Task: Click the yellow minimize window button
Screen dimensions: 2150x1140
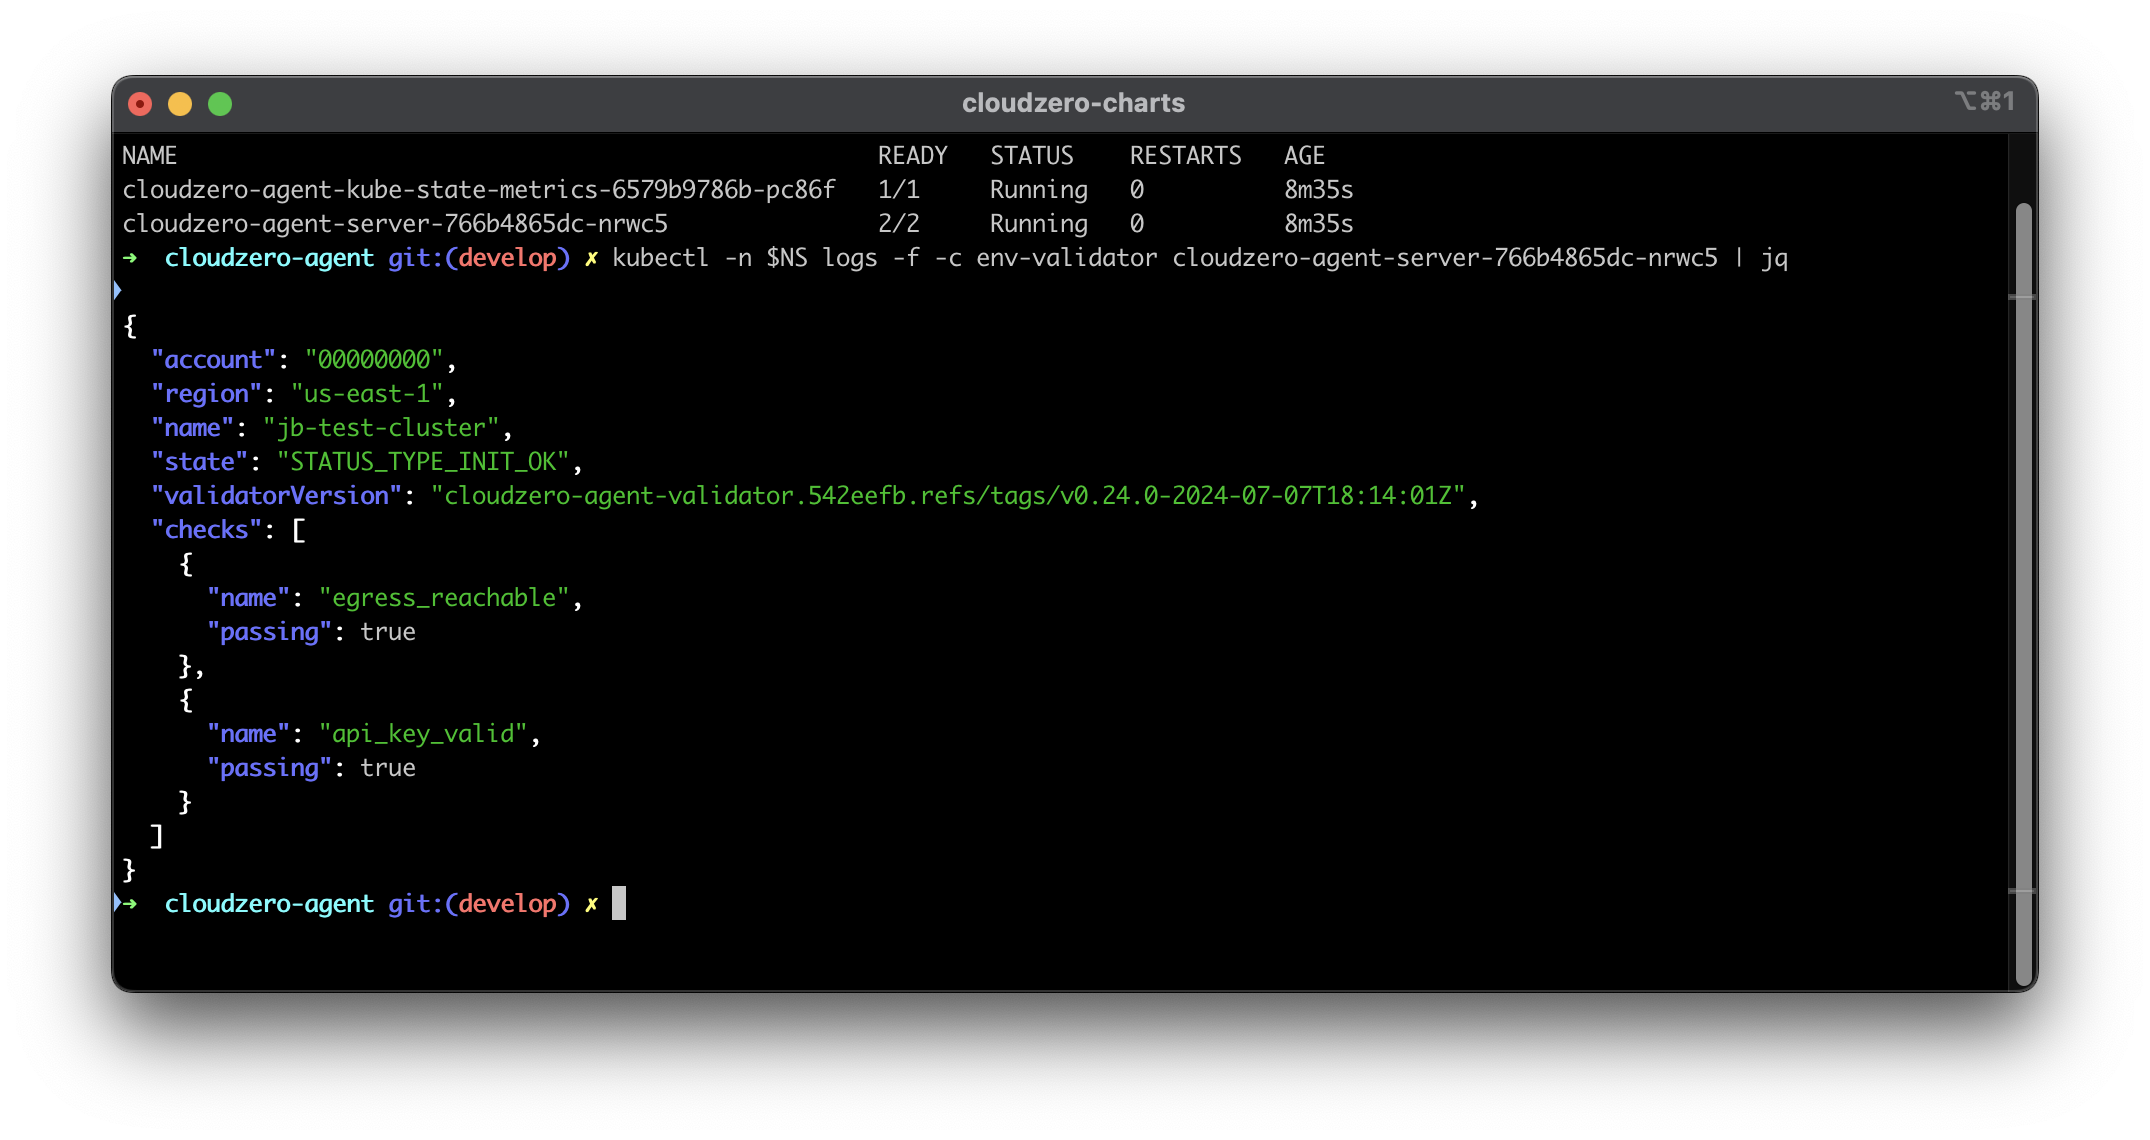Action: 180,104
